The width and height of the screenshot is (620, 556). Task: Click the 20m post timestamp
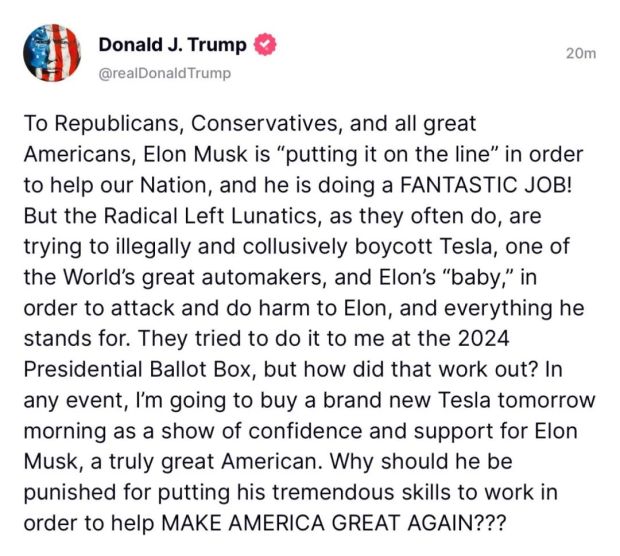pyautogui.click(x=580, y=53)
